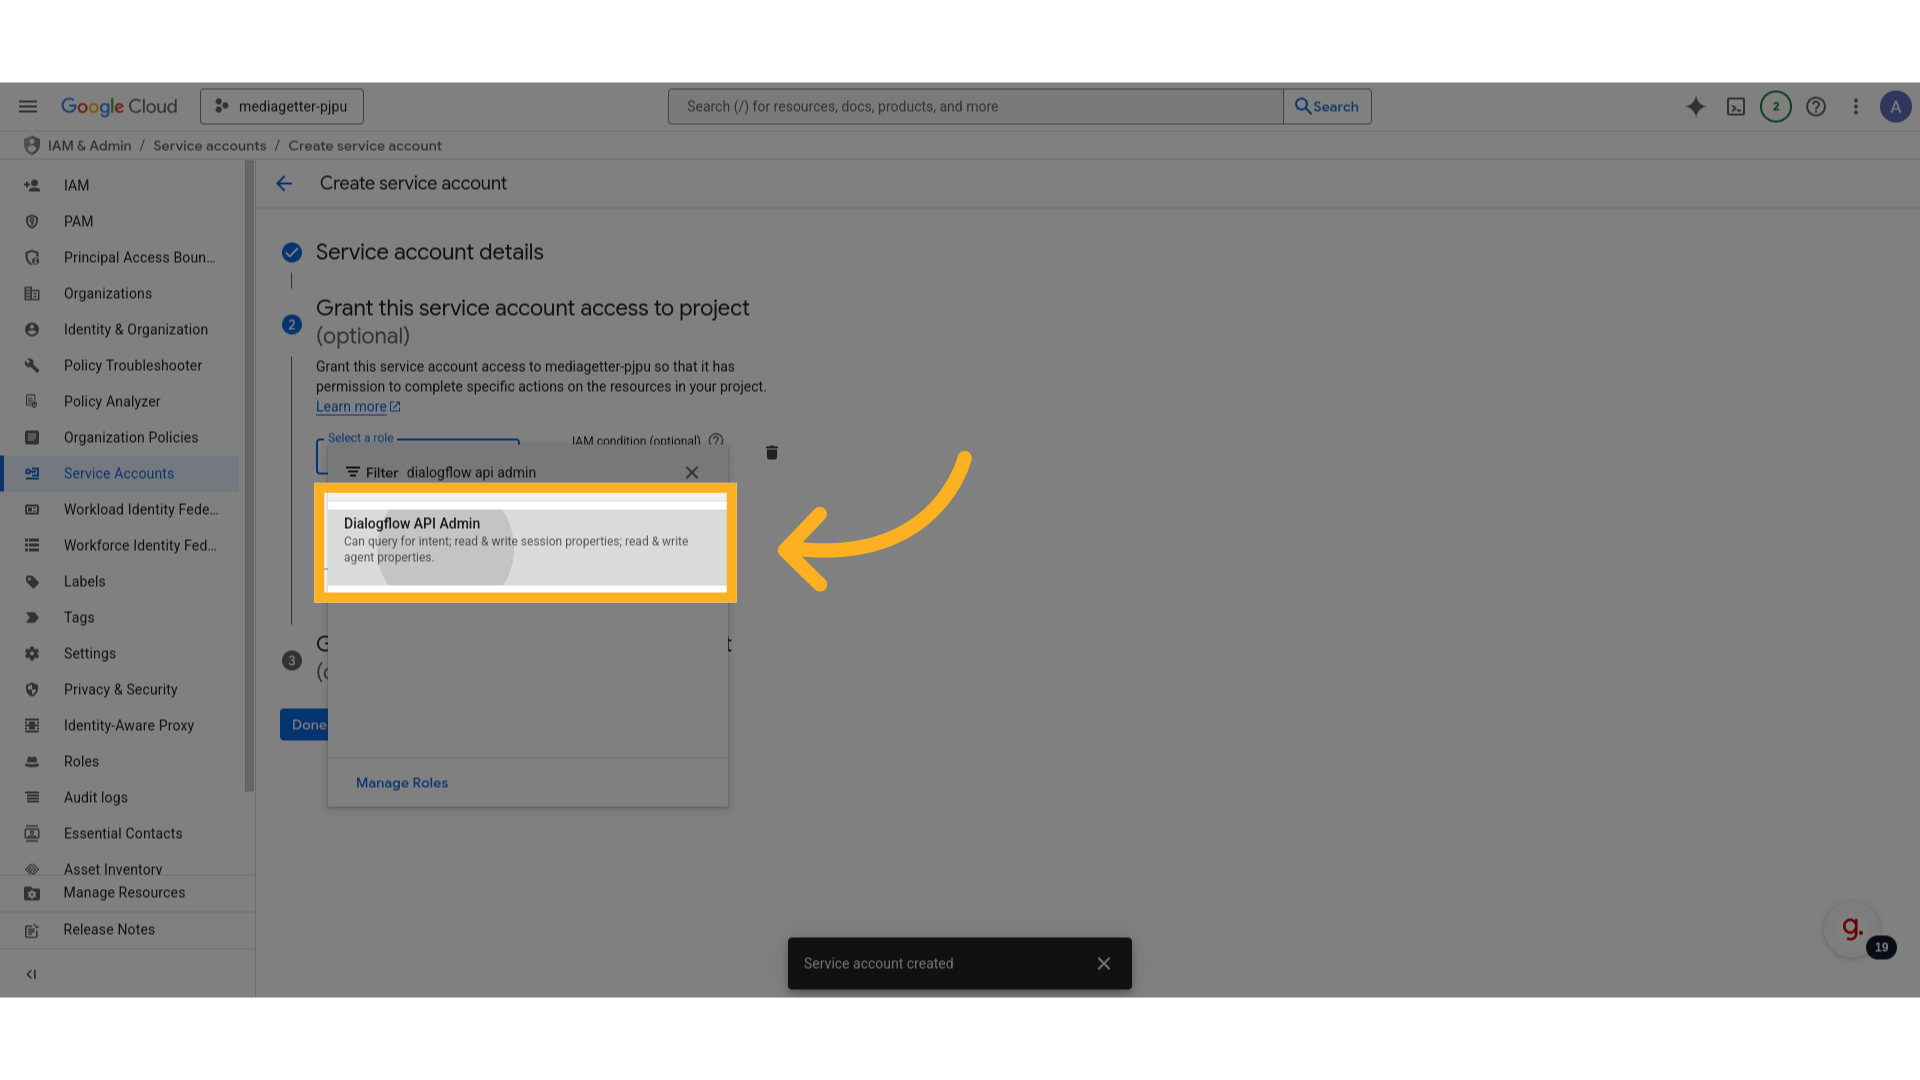Open the mediagetter-pjpu project picker
The image size is (1920, 1080).
tap(282, 106)
